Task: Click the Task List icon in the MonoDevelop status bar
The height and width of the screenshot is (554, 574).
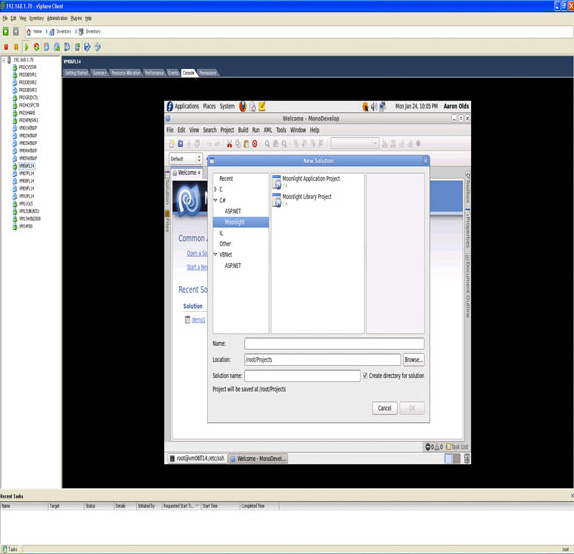Action: tap(448, 447)
